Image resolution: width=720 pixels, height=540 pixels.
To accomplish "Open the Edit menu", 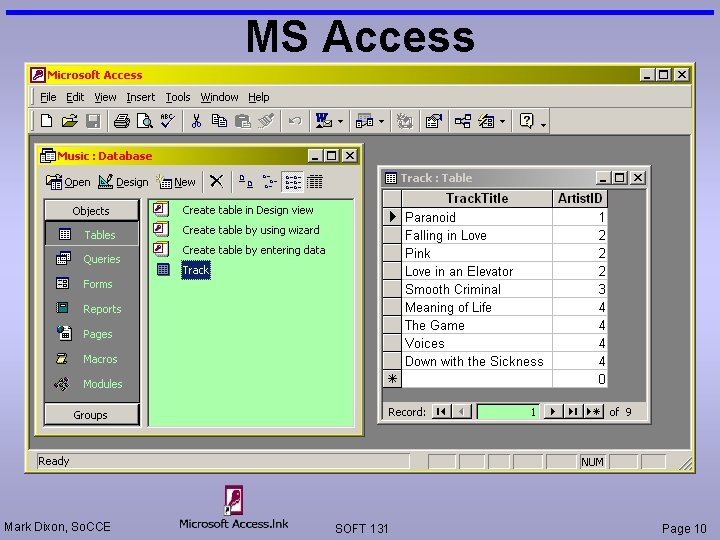I will (x=75, y=97).
